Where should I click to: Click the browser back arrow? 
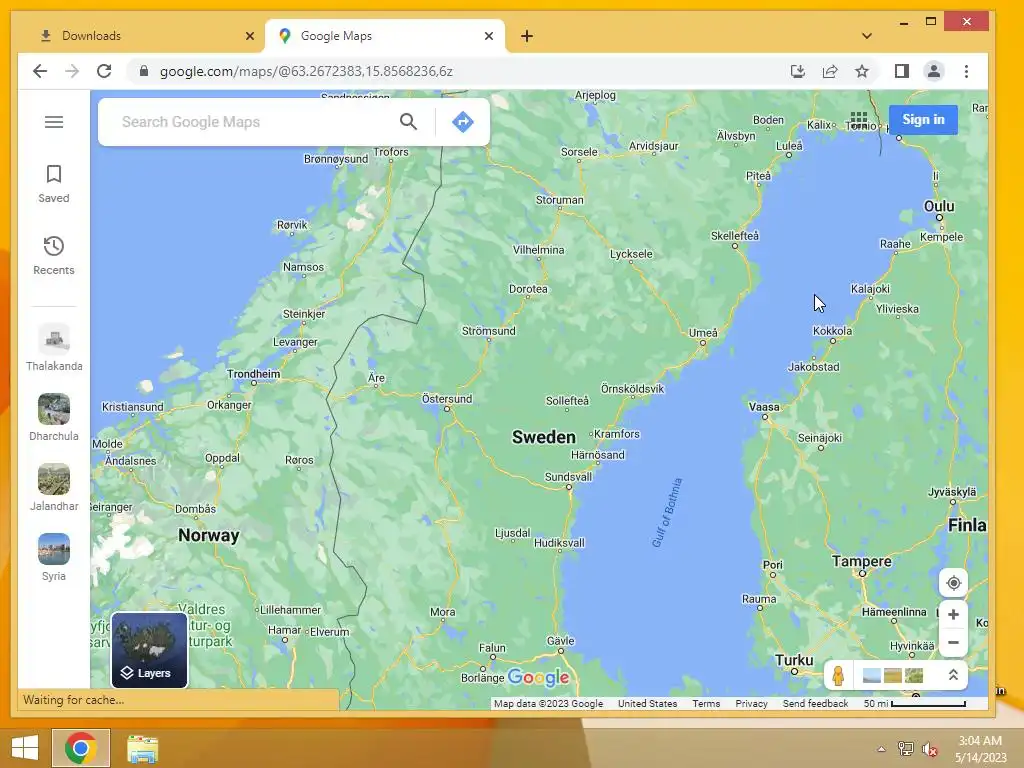pyautogui.click(x=40, y=71)
